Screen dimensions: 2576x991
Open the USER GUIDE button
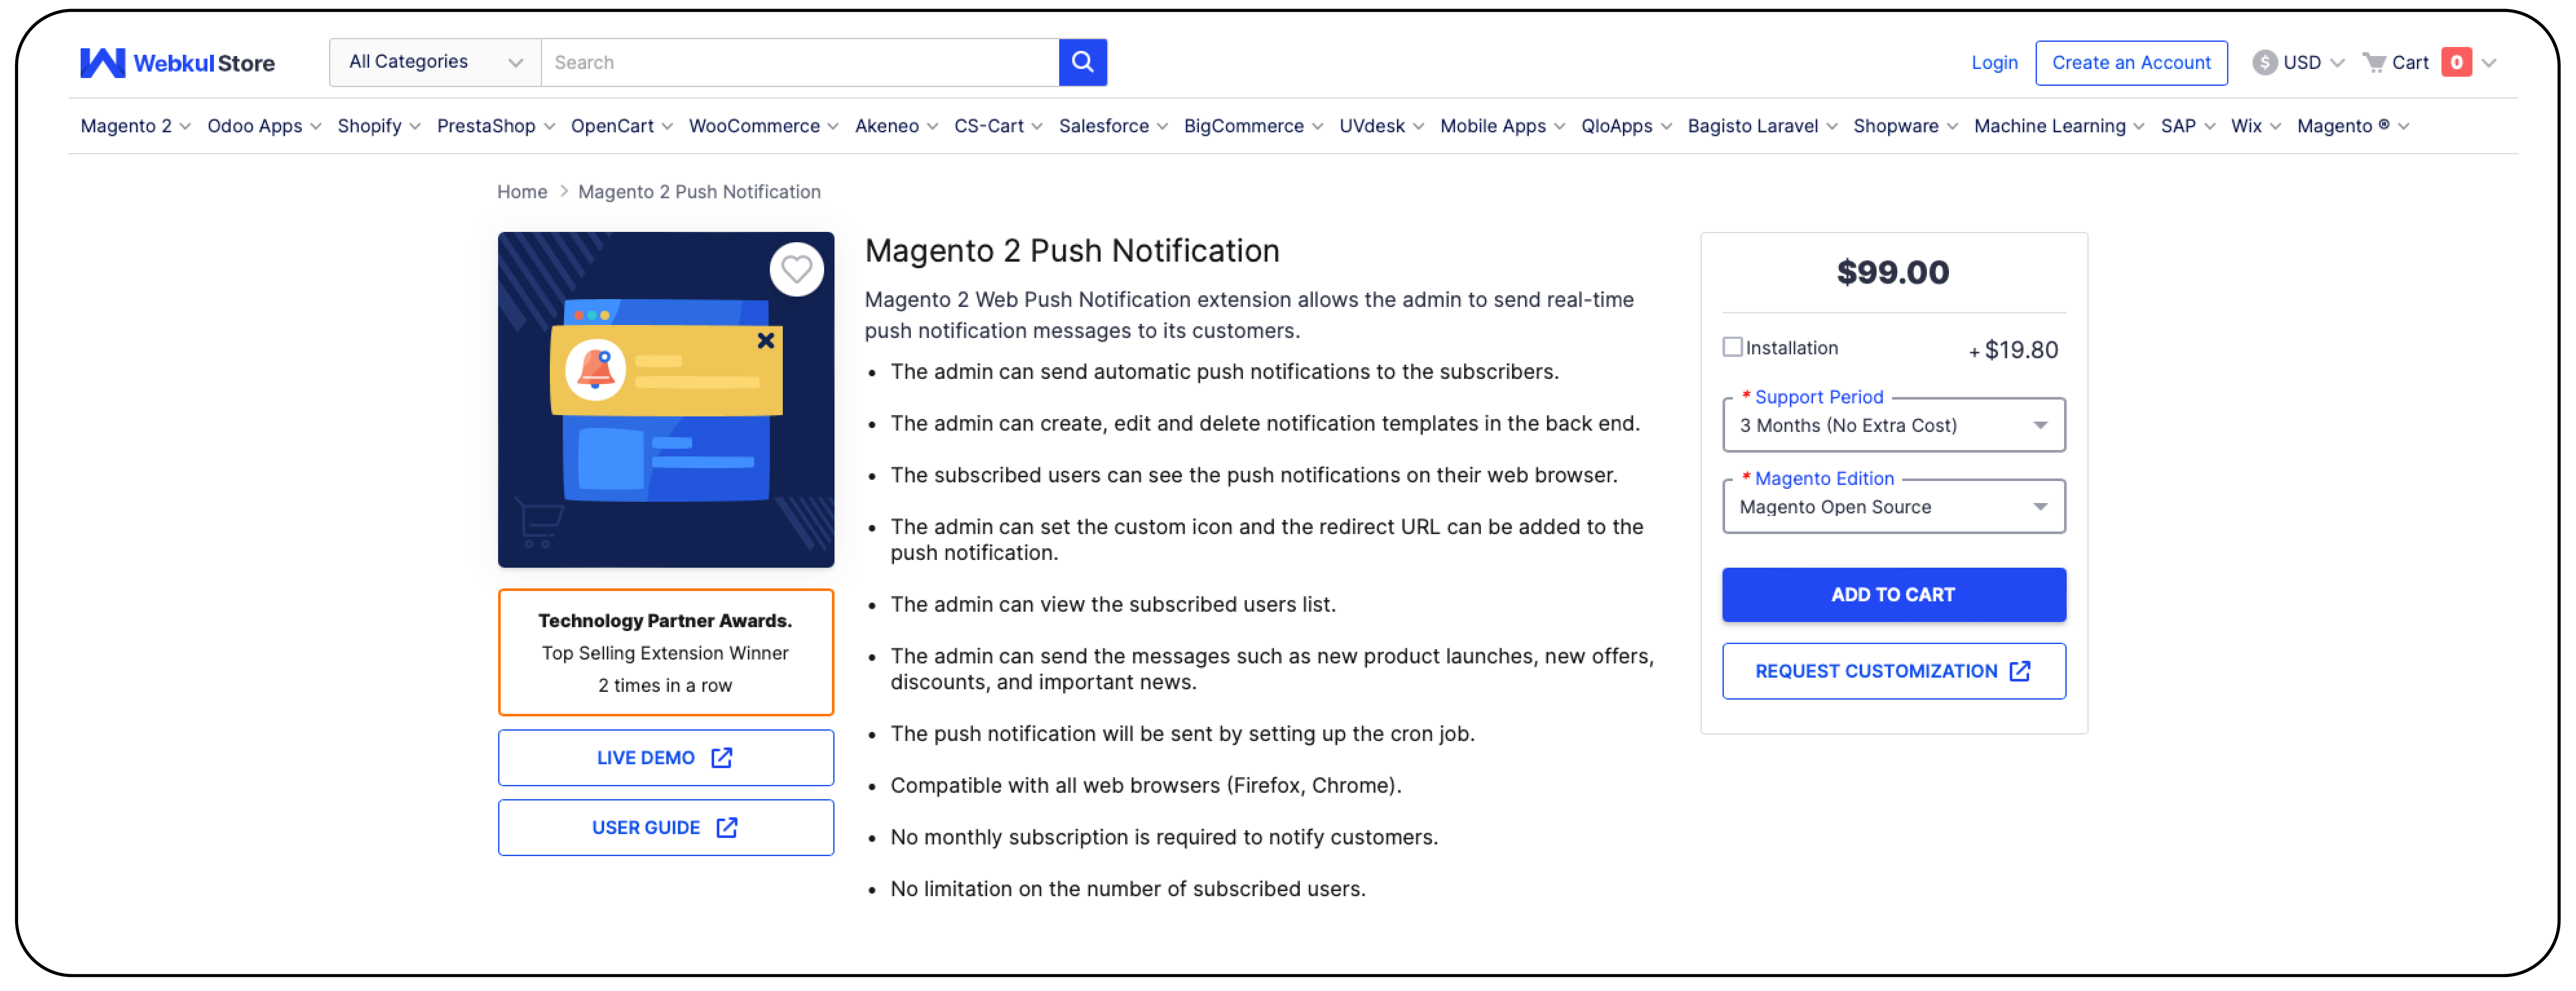point(665,828)
